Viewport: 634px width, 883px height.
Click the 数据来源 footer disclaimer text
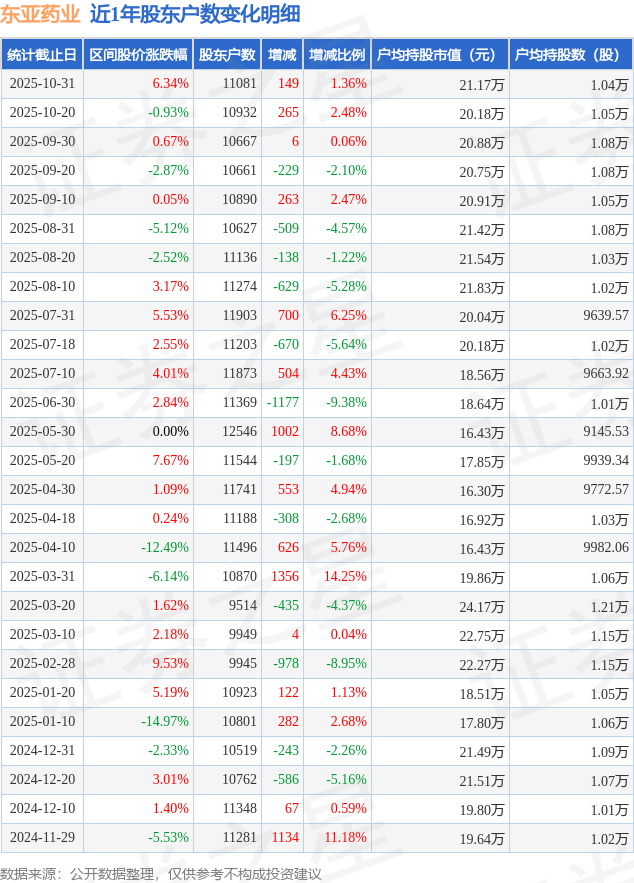161,873
